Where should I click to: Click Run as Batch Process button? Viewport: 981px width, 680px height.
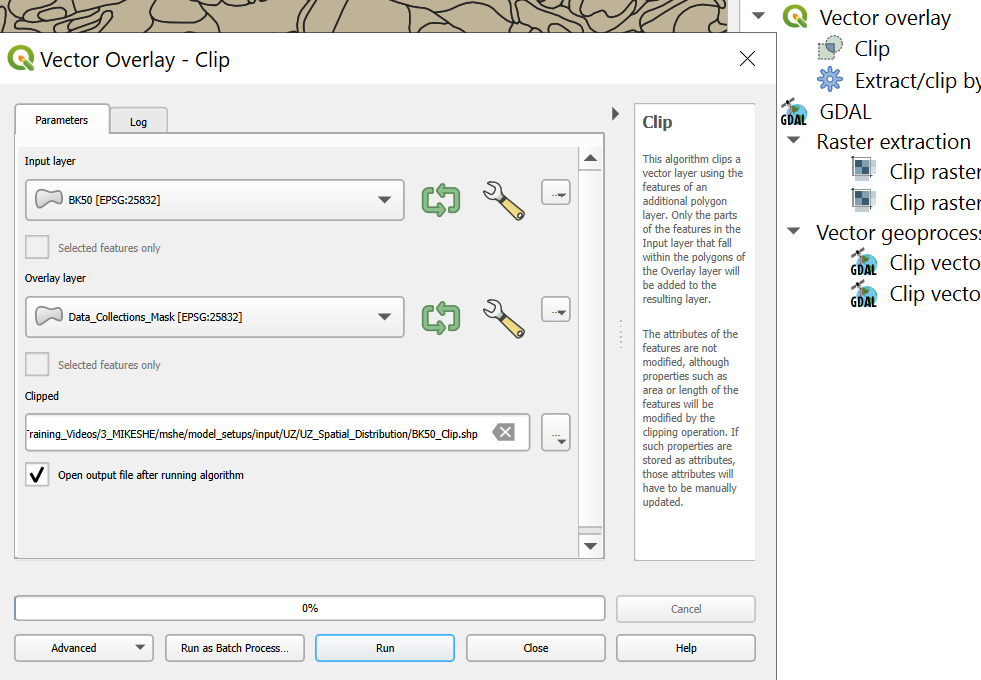click(235, 648)
